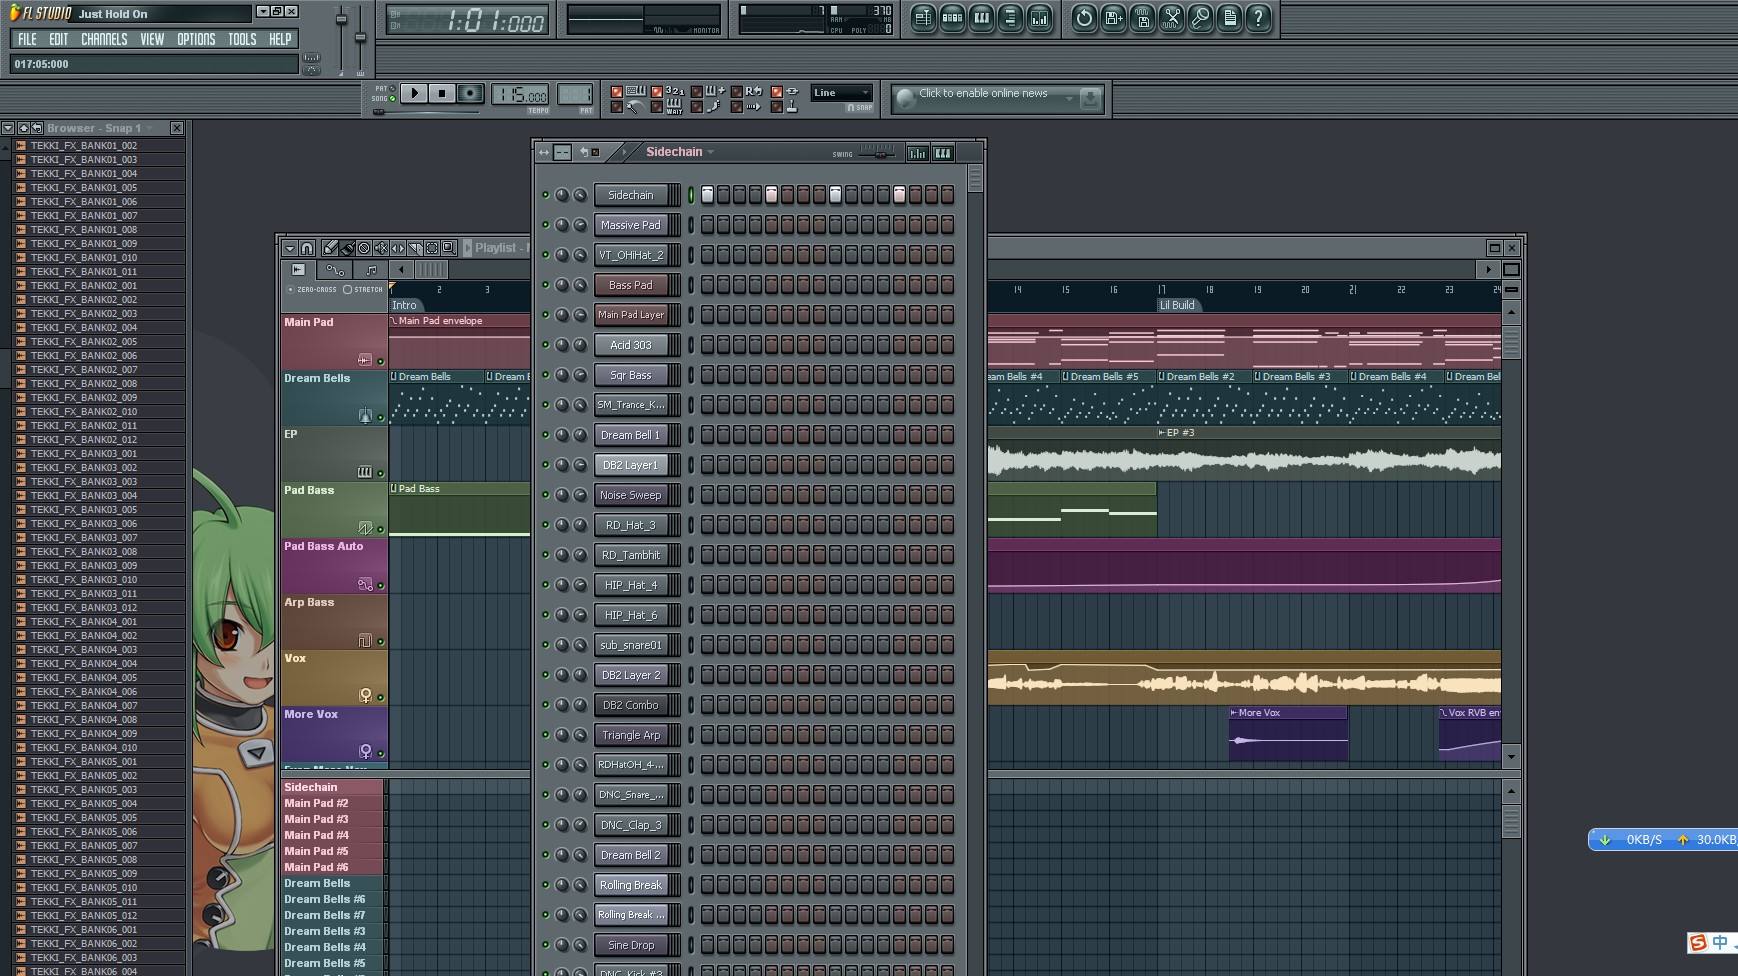The height and width of the screenshot is (976, 1738).
Task: Open the Browser Snap 1 dropdown arrow
Action: click(150, 128)
